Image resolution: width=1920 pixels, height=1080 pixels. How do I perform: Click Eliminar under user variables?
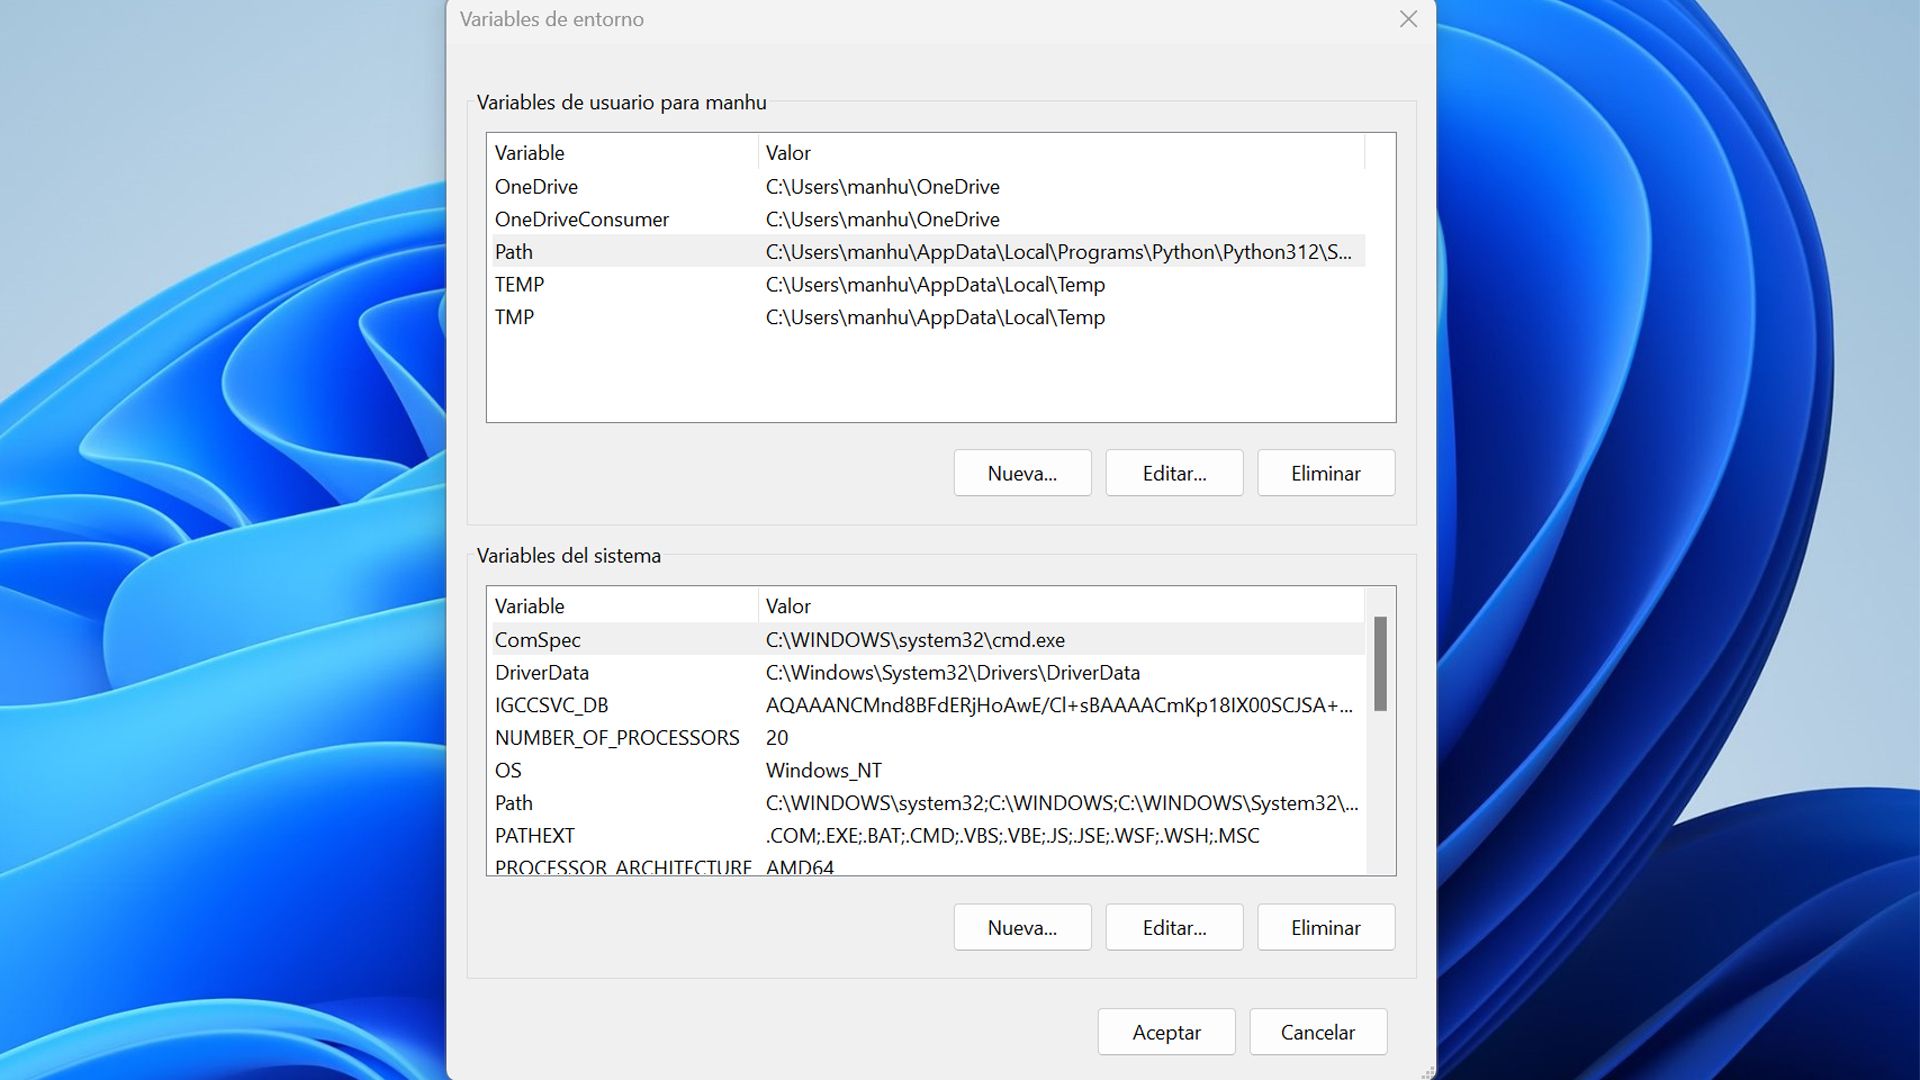pyautogui.click(x=1326, y=472)
